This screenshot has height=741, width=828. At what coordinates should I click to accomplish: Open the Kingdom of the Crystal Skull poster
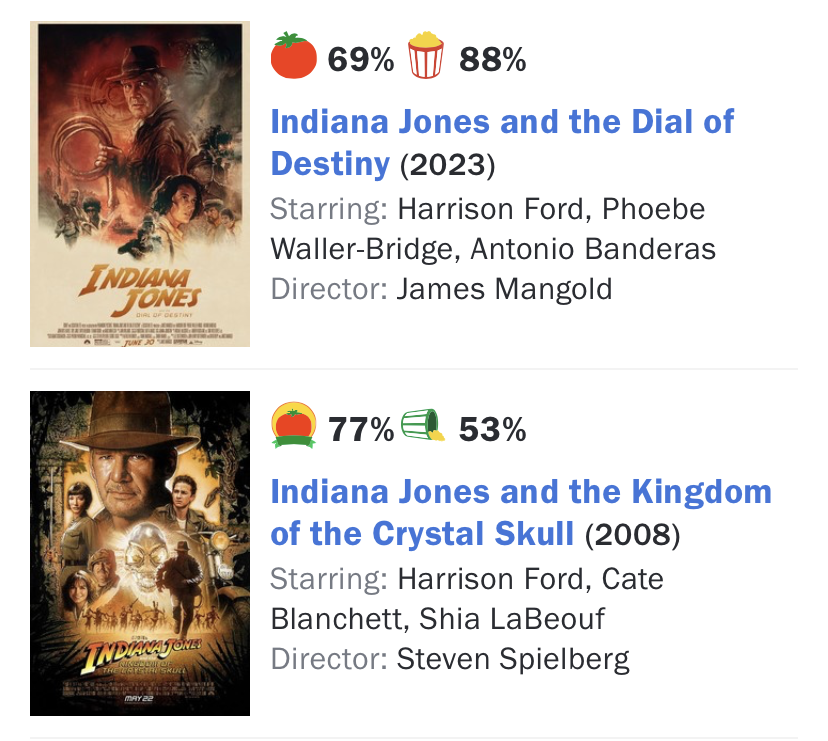pos(140,553)
